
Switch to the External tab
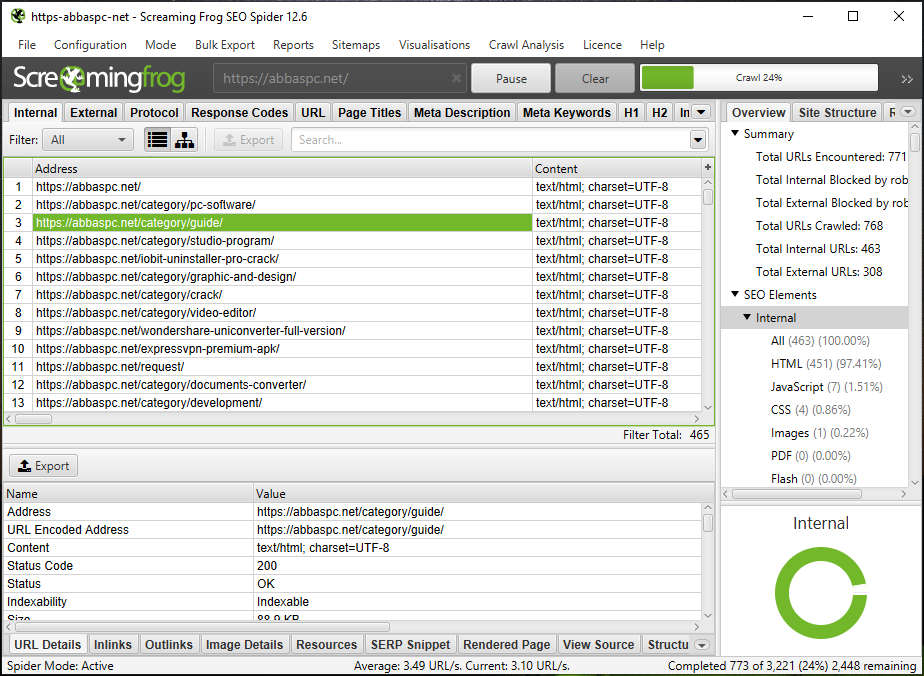coord(93,113)
